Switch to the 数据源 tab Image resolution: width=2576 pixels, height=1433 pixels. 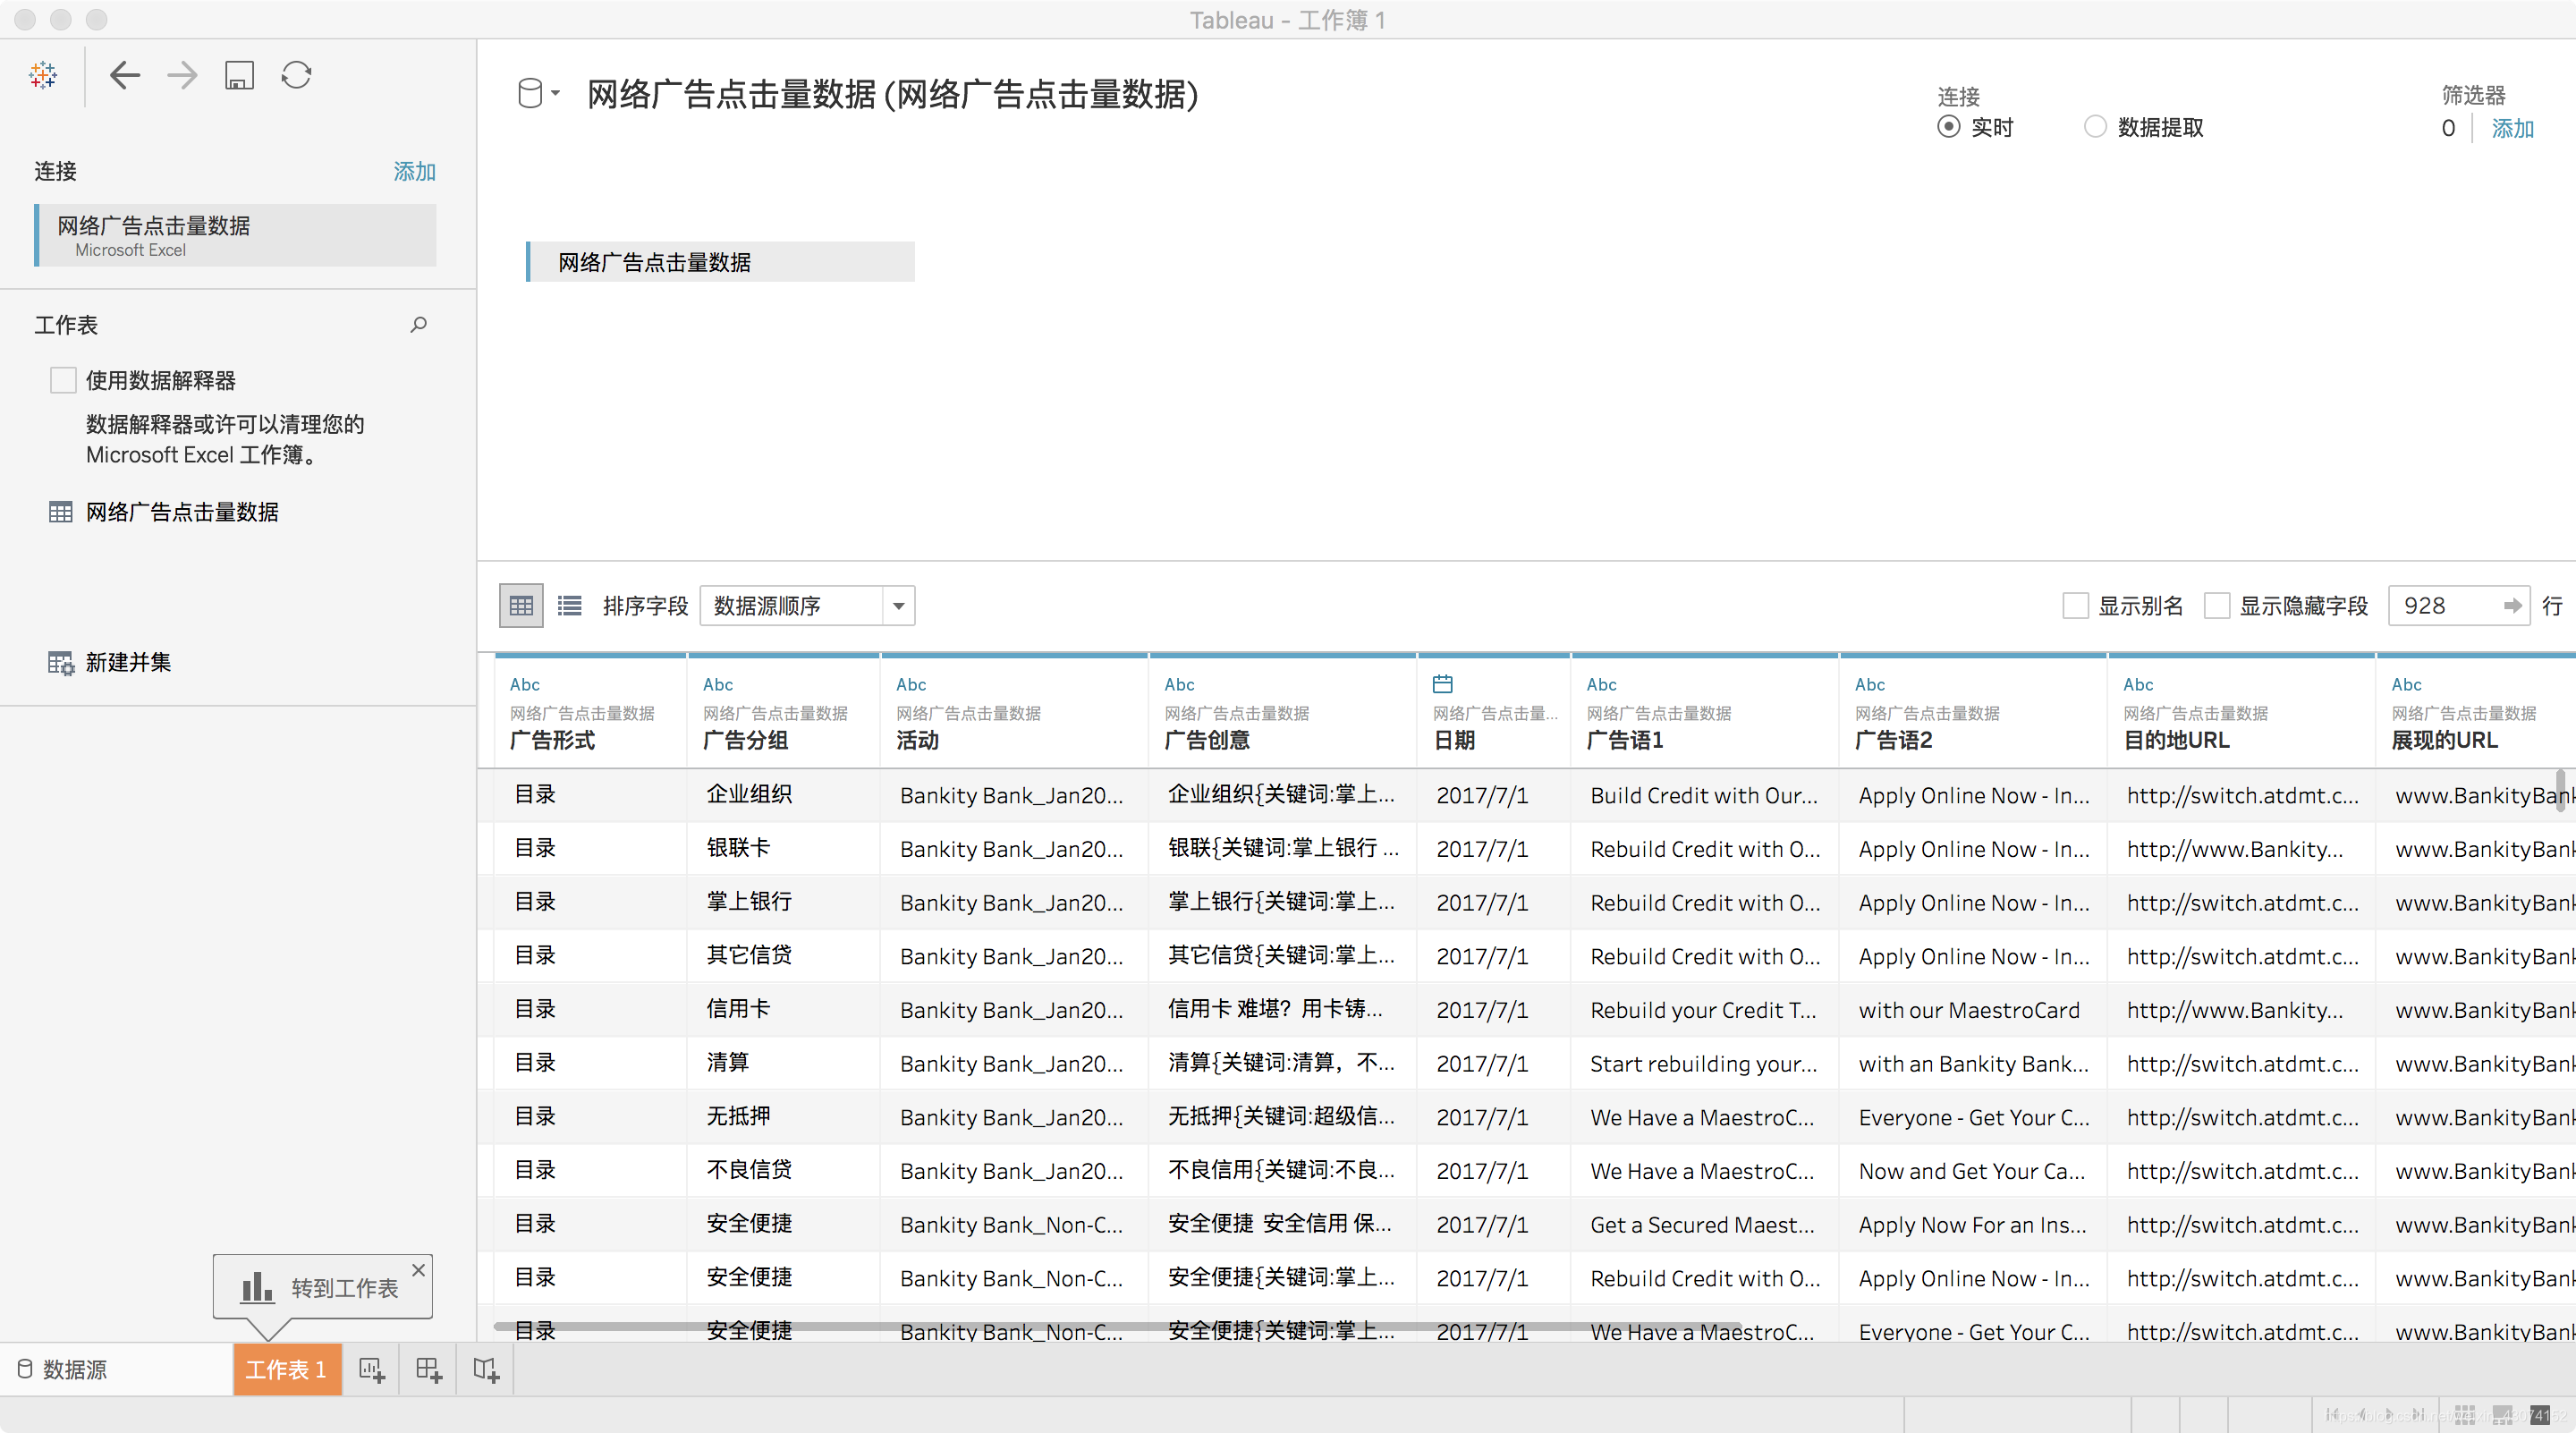point(62,1370)
